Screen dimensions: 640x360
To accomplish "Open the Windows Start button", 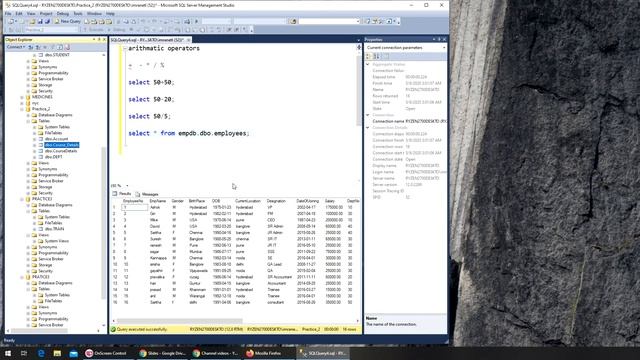I will tap(8, 353).
